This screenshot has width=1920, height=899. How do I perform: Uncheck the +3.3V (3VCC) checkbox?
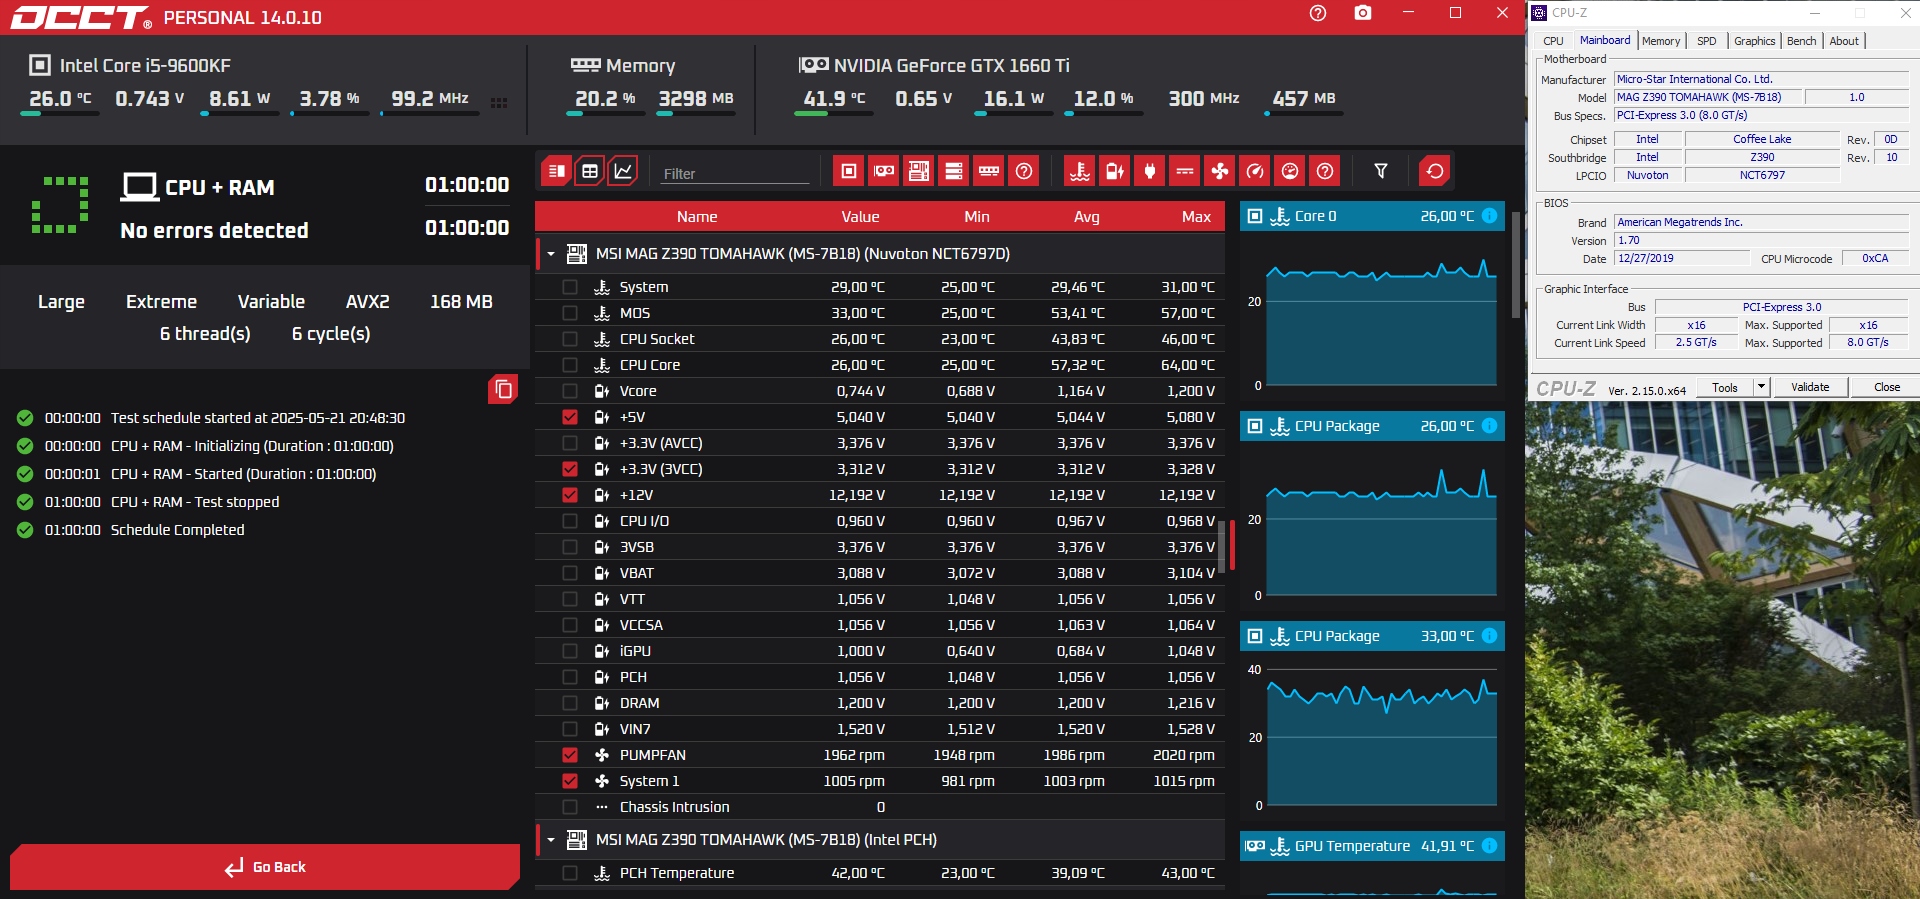(x=570, y=469)
